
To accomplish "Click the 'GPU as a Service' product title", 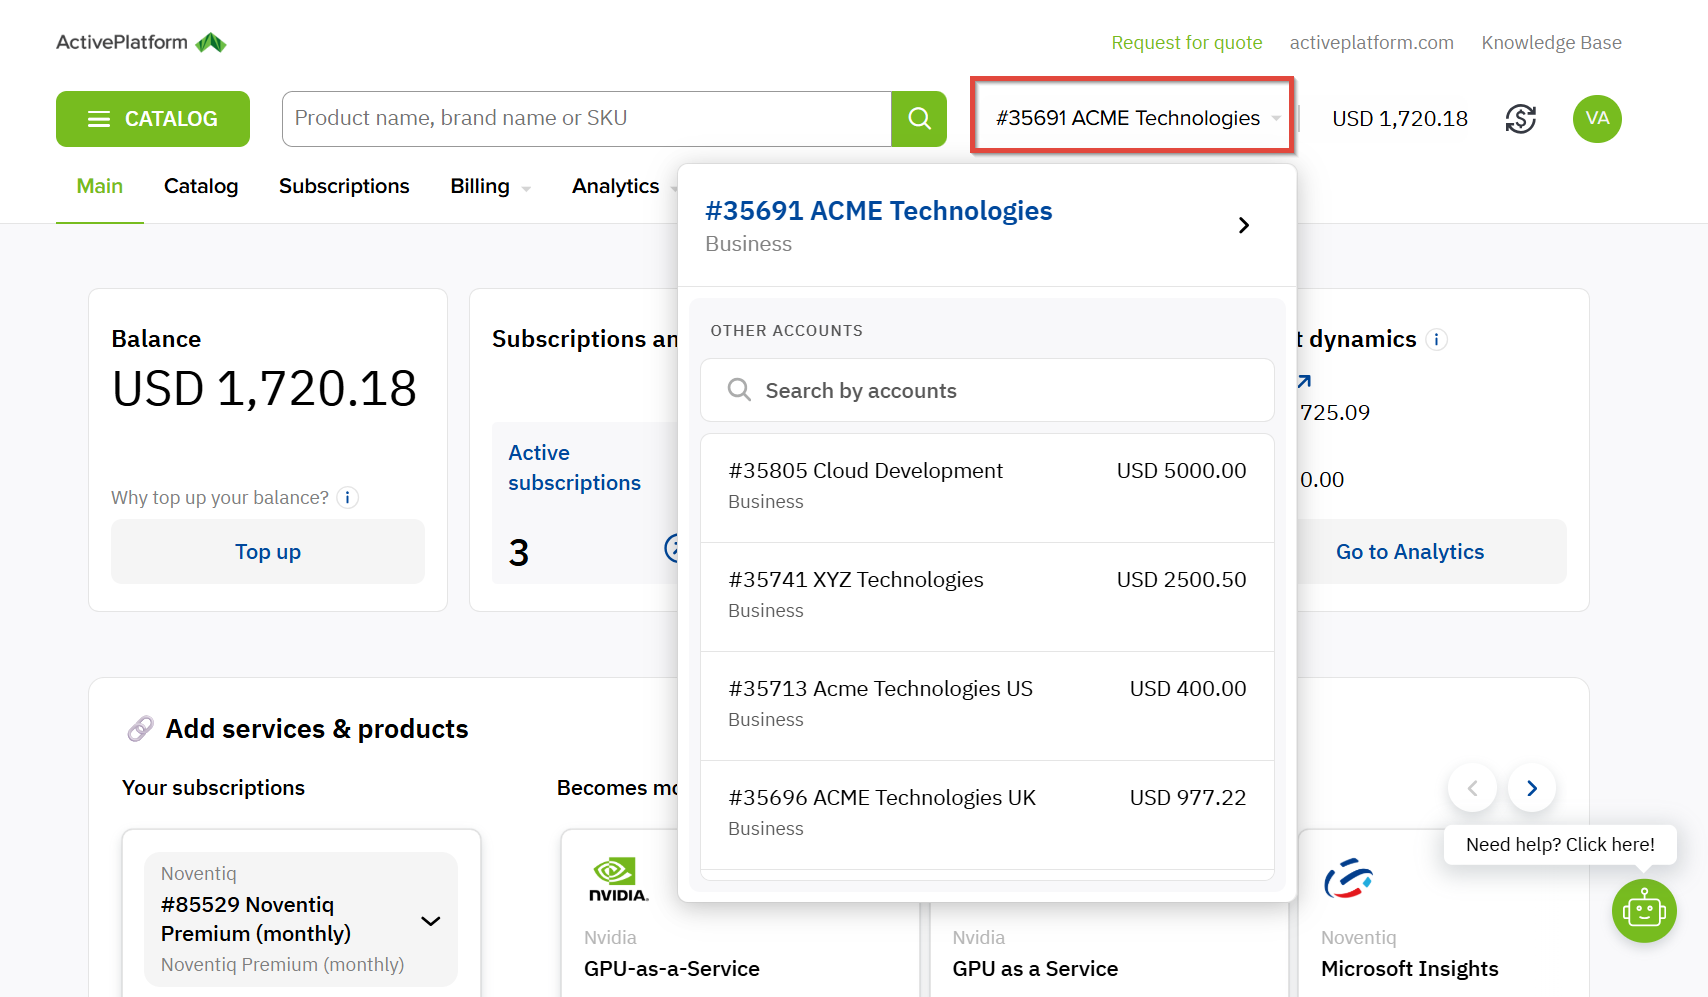I will [x=1035, y=969].
